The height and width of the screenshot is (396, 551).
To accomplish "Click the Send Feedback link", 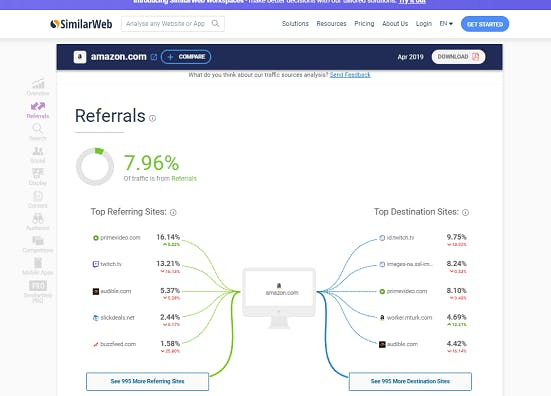I will point(350,74).
